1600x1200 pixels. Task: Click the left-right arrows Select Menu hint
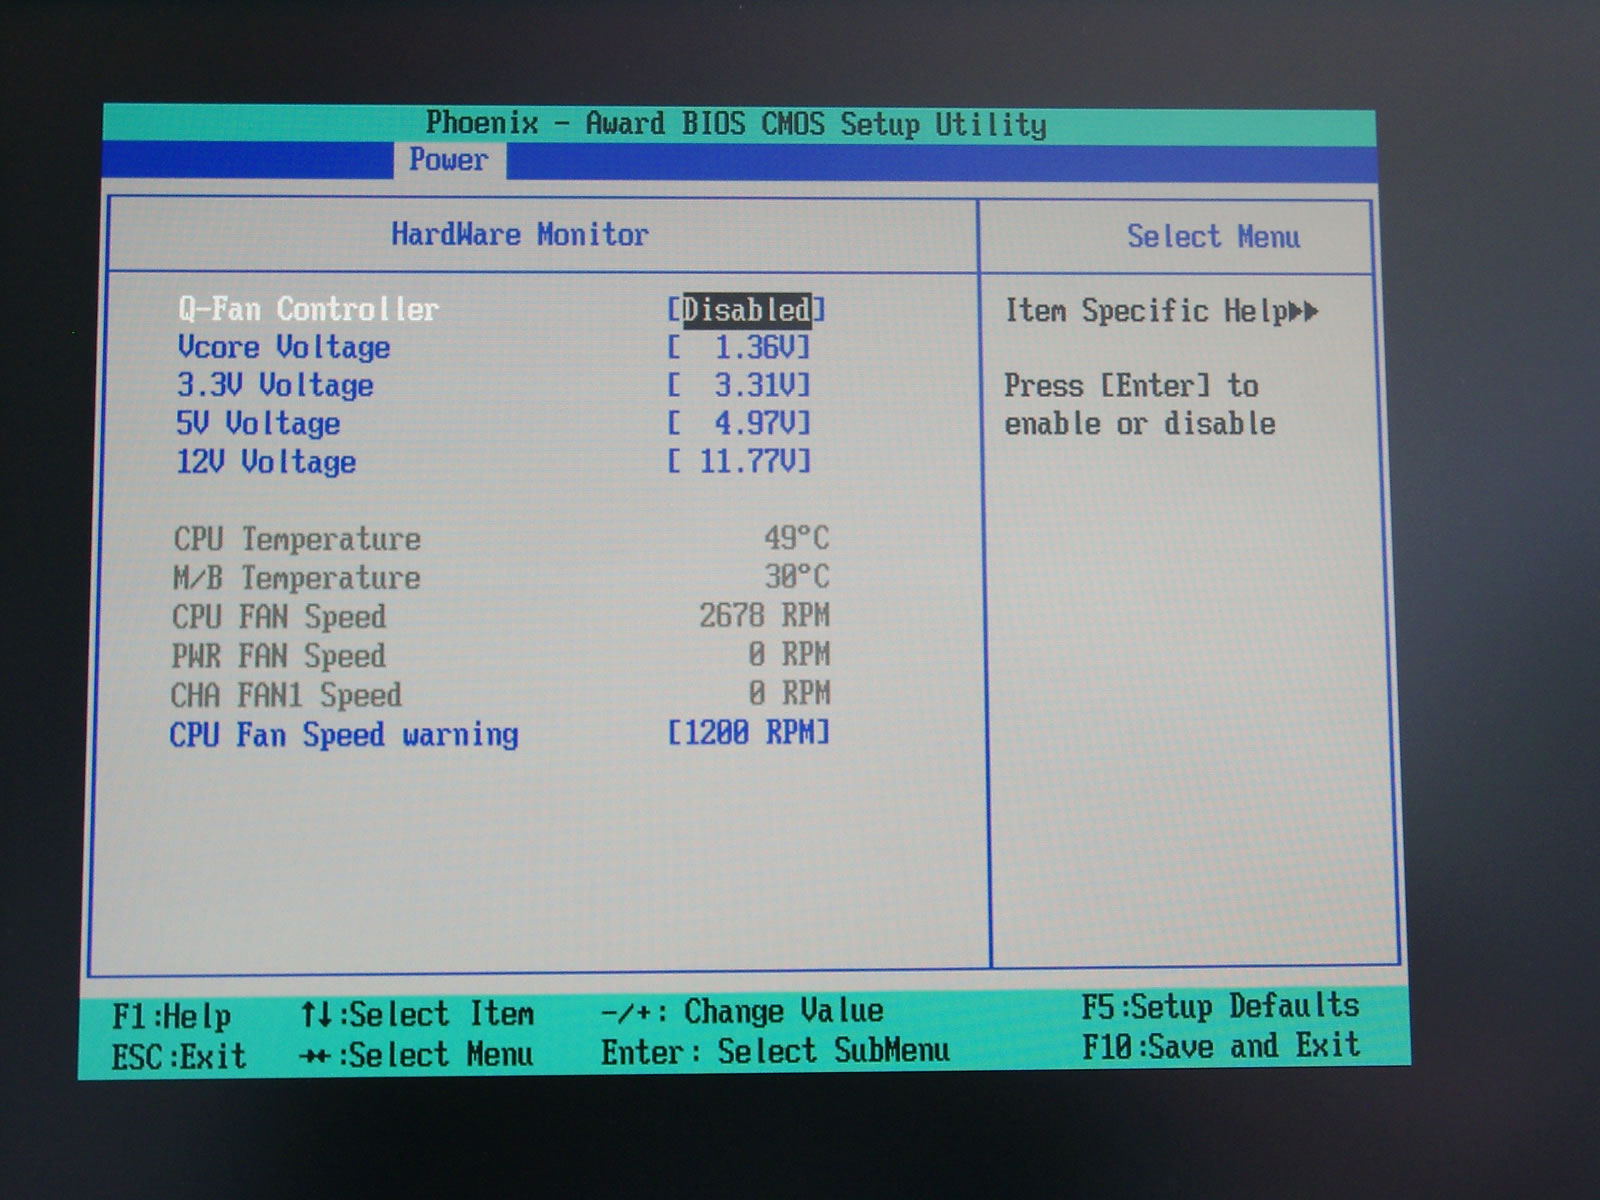417,1054
